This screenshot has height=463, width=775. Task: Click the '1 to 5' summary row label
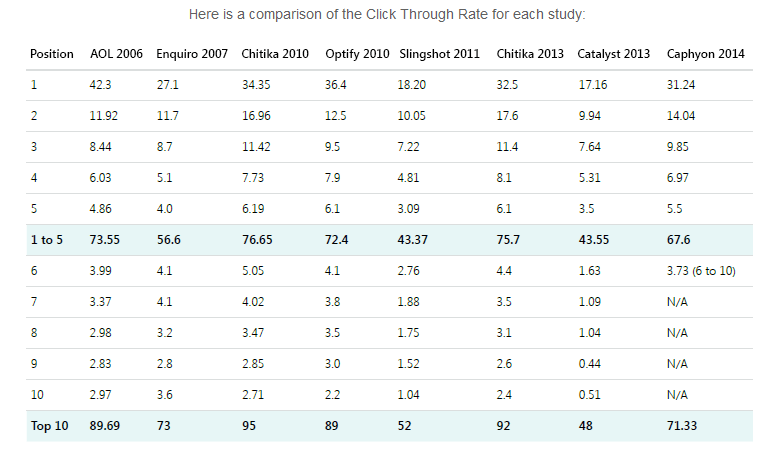47,240
